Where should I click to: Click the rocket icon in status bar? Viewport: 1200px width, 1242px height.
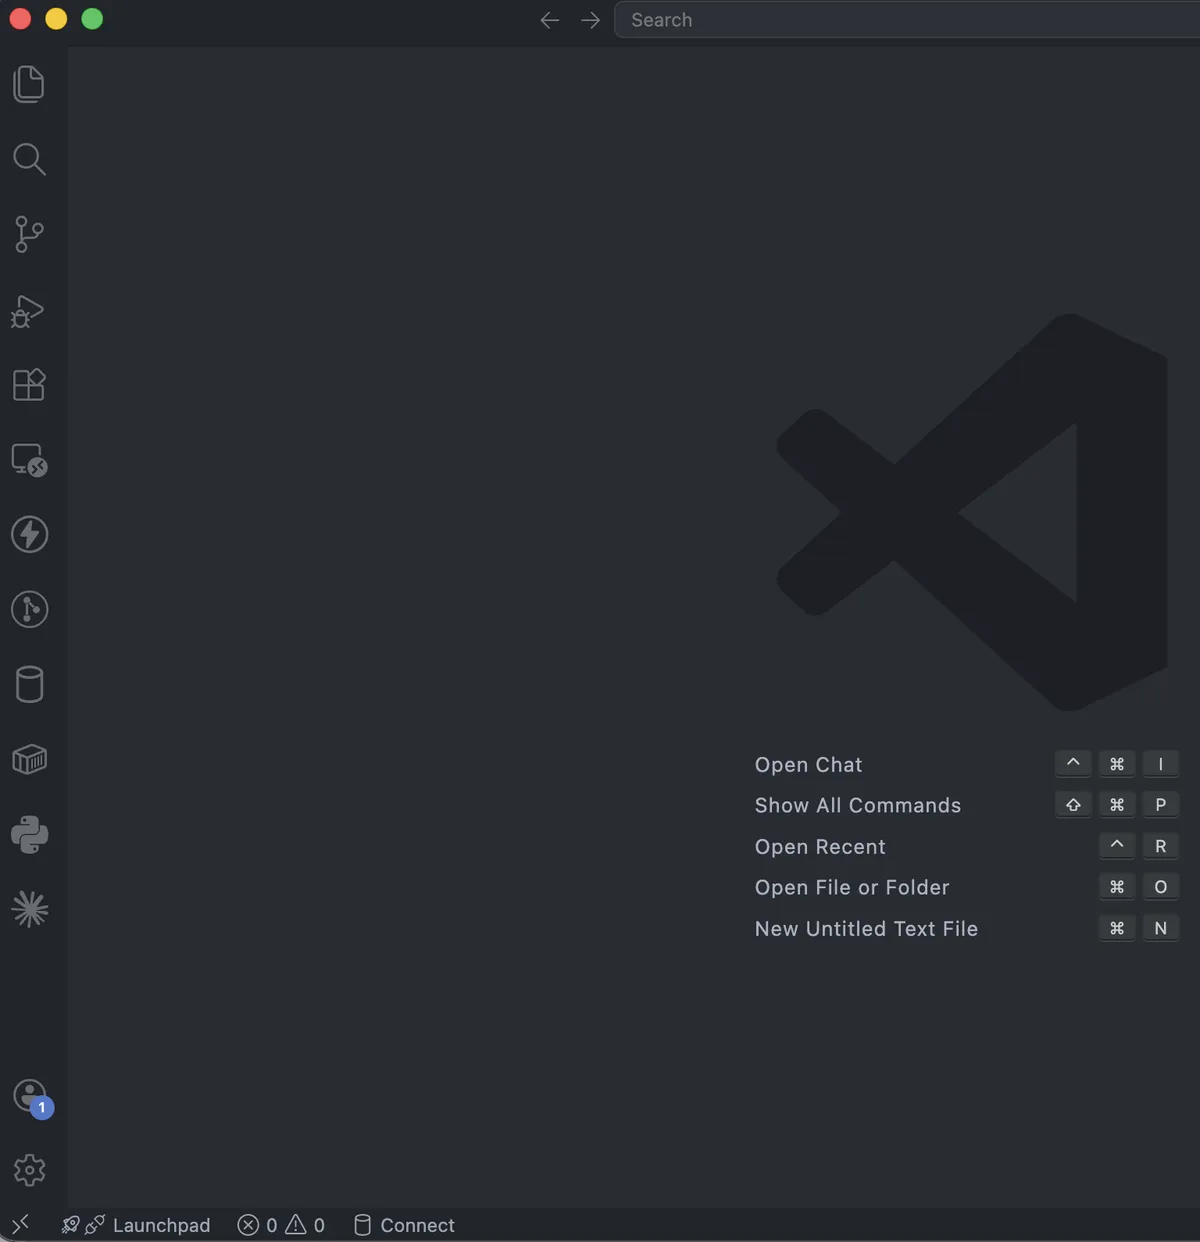[71, 1225]
